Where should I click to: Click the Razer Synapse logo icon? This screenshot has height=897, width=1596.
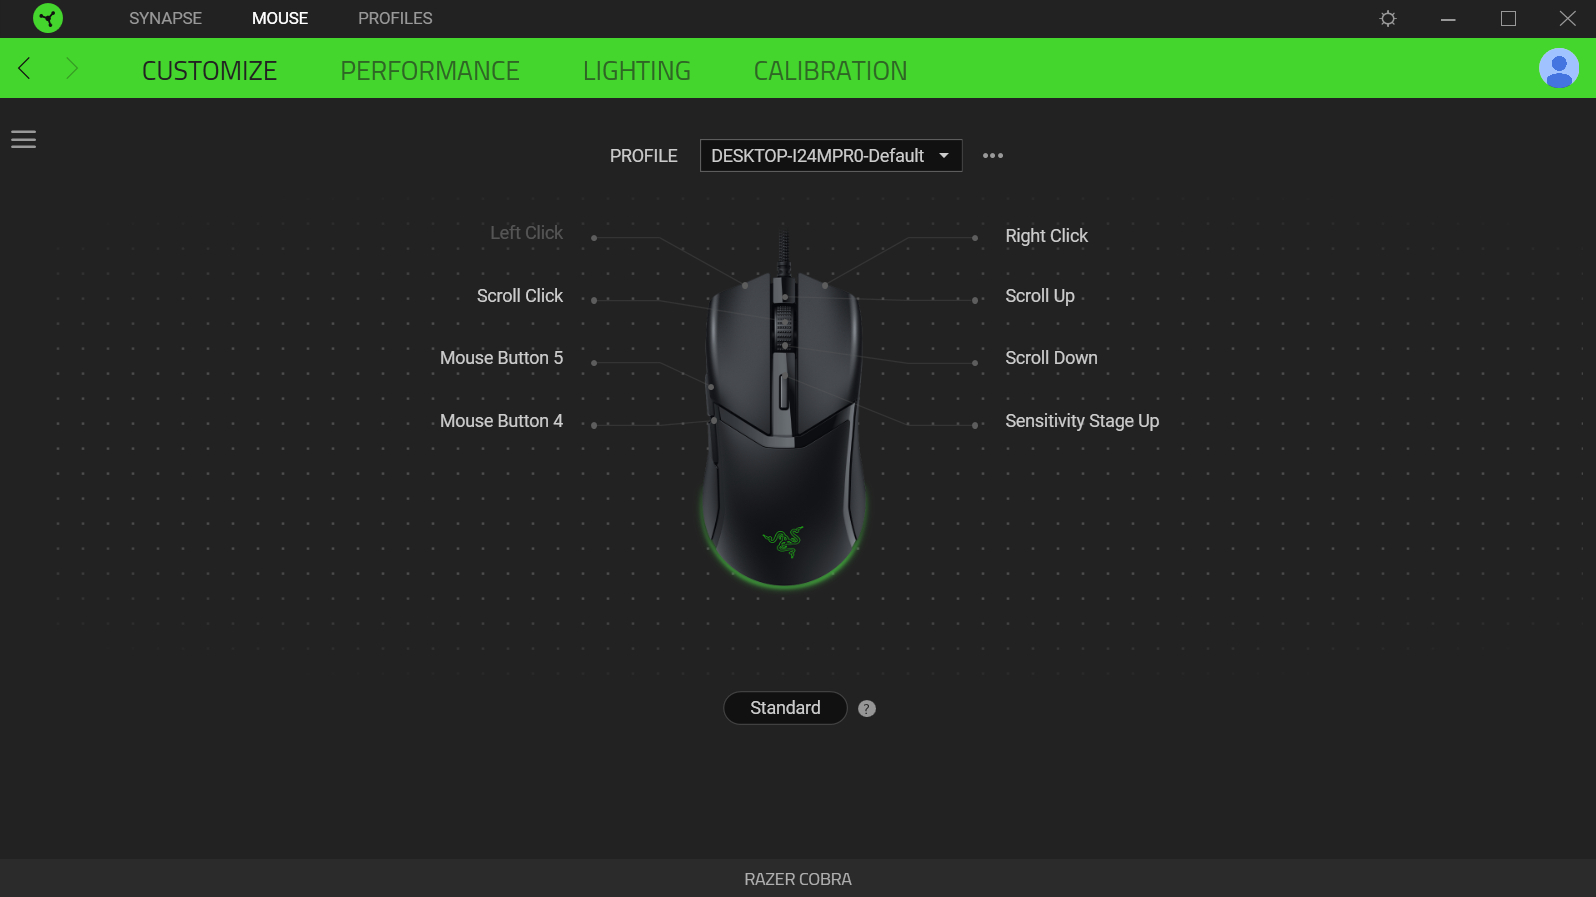click(47, 18)
